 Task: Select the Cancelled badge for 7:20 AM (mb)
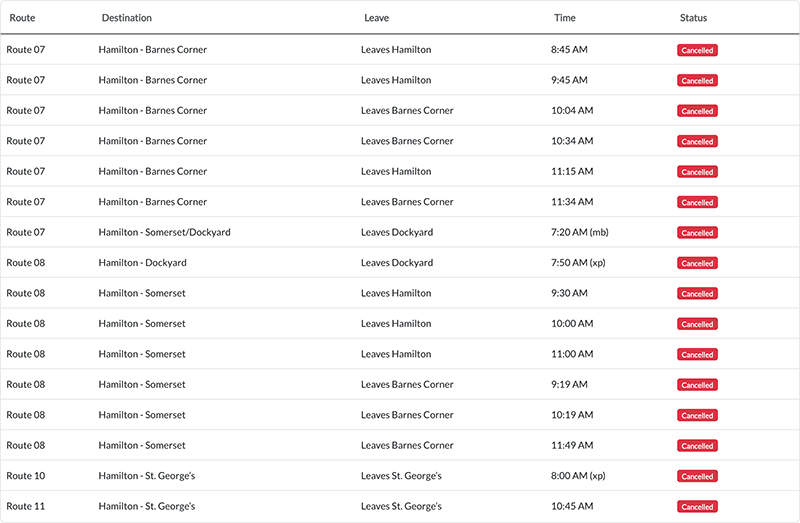click(x=697, y=233)
